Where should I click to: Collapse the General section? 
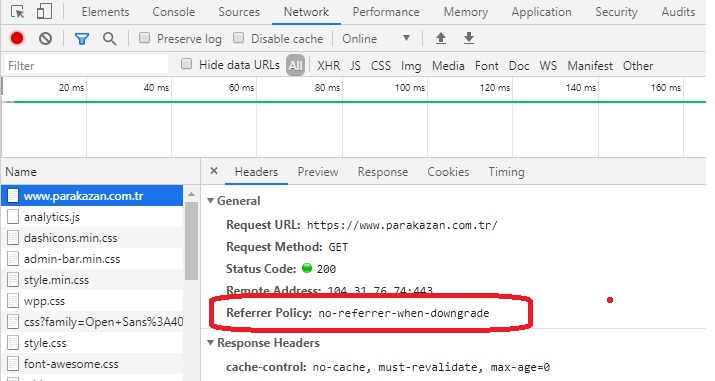(x=210, y=201)
